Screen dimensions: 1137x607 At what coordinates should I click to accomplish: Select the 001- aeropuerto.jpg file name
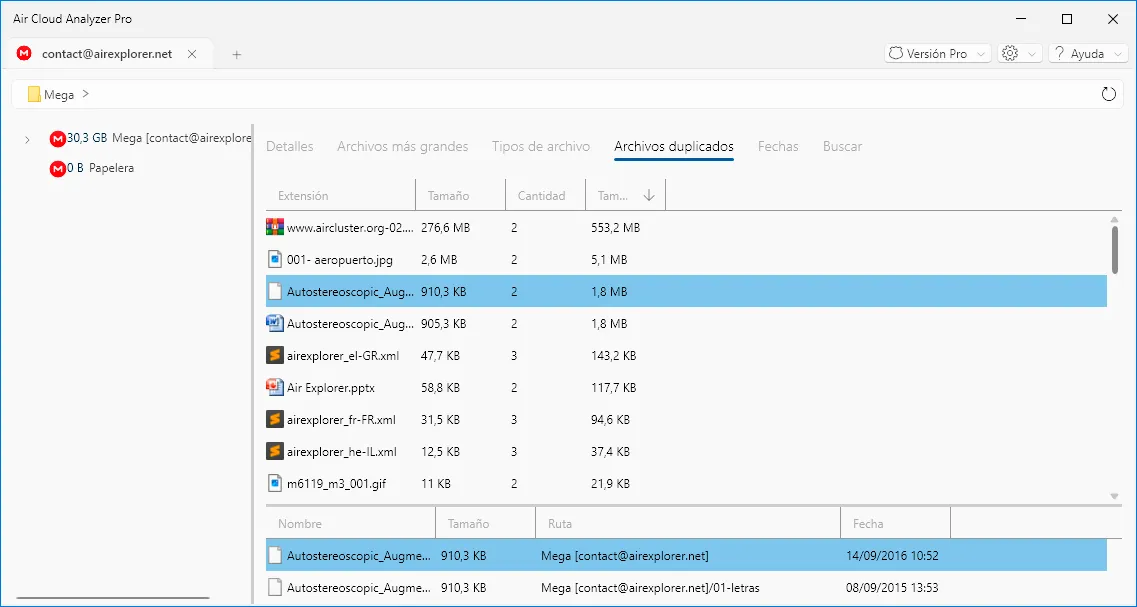(x=339, y=260)
